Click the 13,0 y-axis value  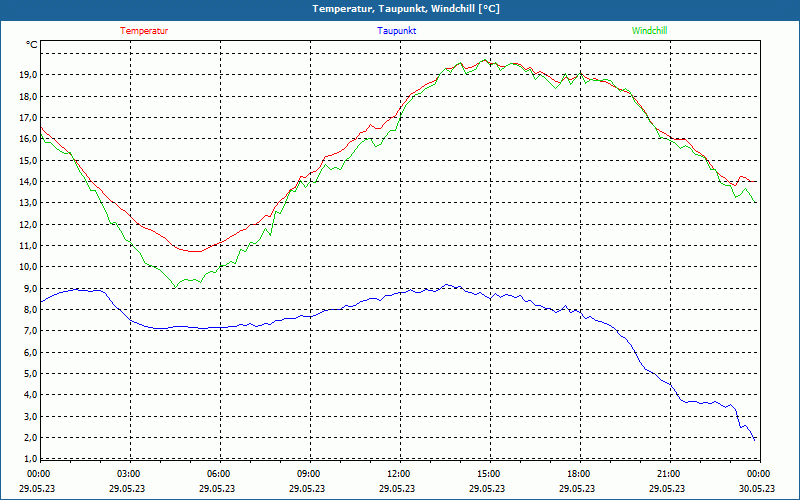tap(28, 203)
